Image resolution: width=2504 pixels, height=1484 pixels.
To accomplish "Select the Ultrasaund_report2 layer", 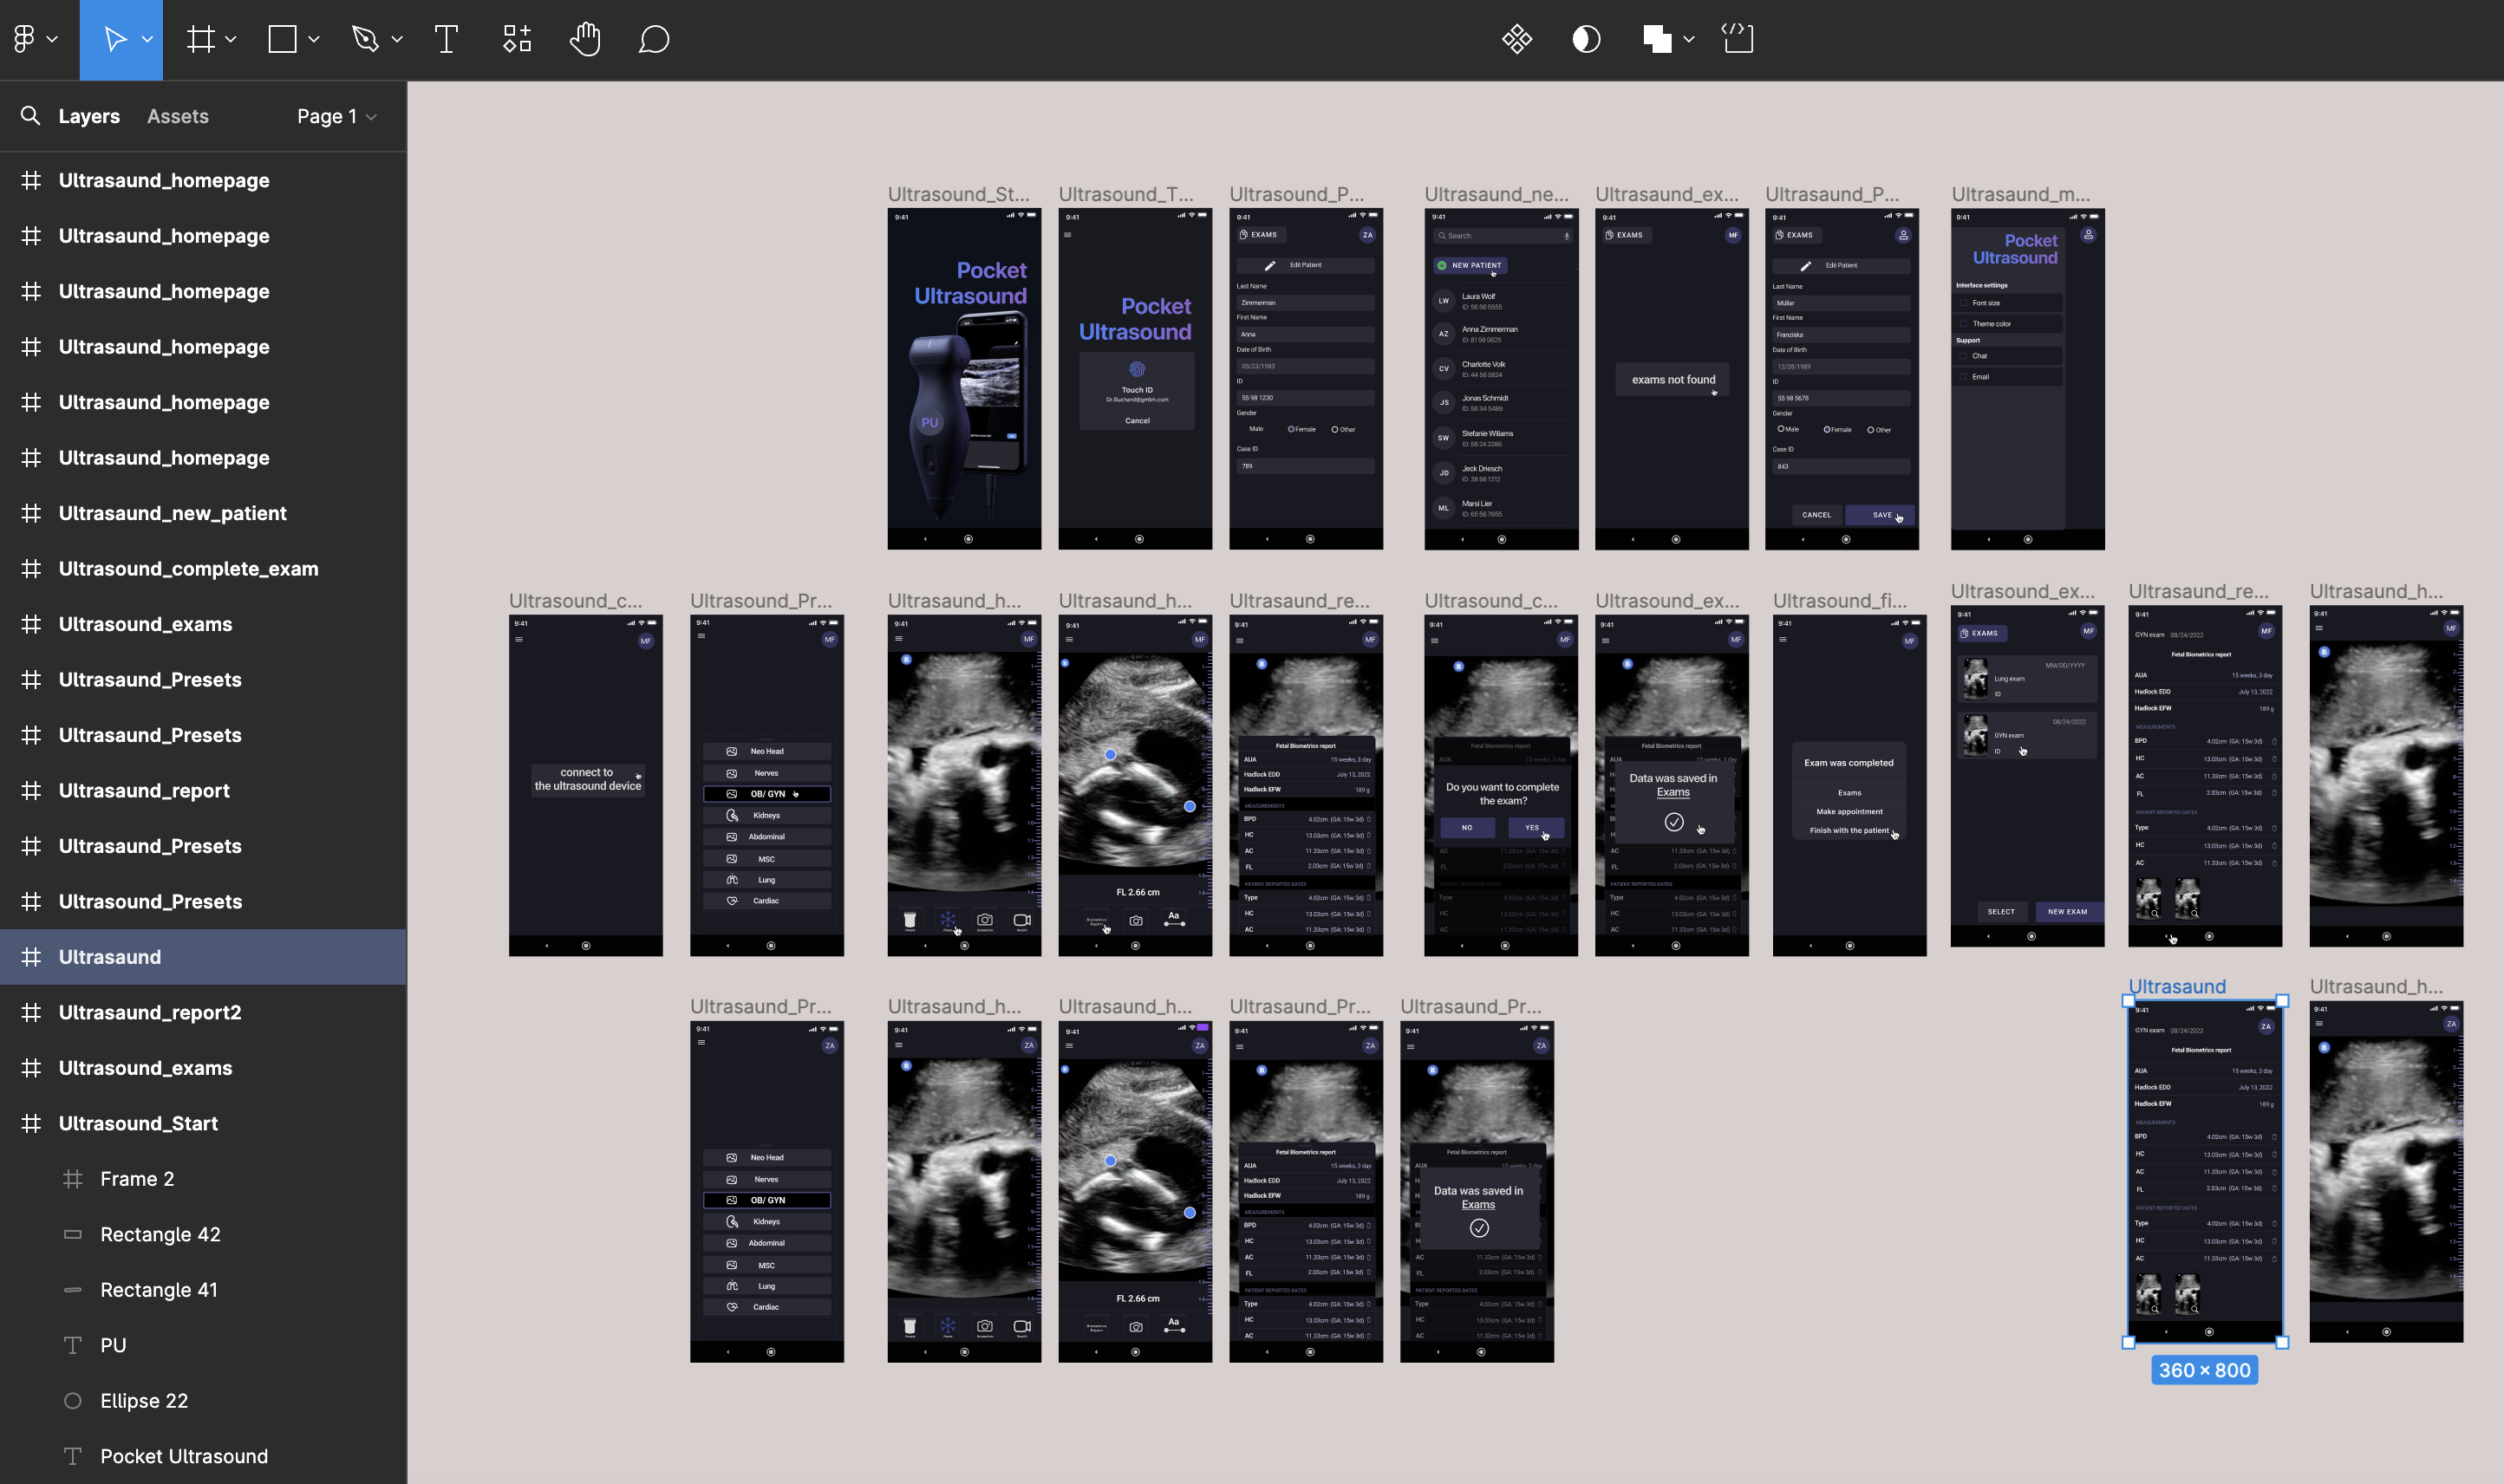I will 150,1012.
